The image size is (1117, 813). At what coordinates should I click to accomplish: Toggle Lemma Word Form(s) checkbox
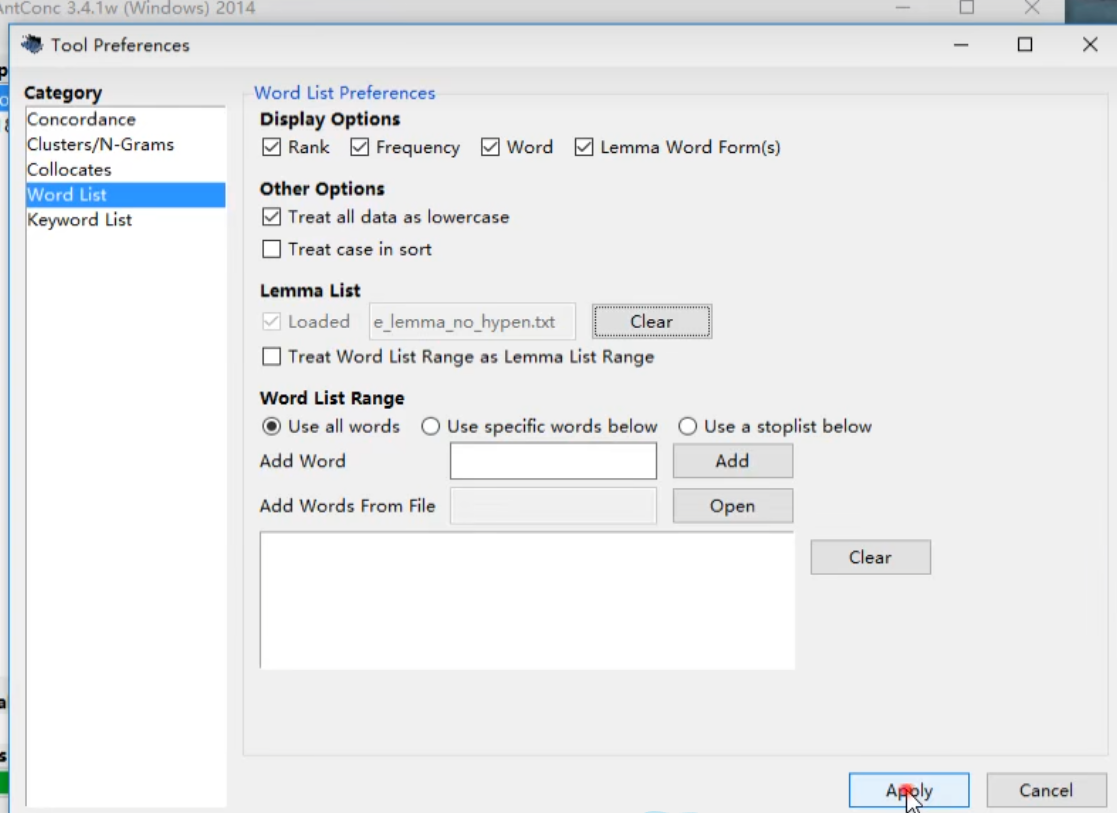pyautogui.click(x=583, y=147)
